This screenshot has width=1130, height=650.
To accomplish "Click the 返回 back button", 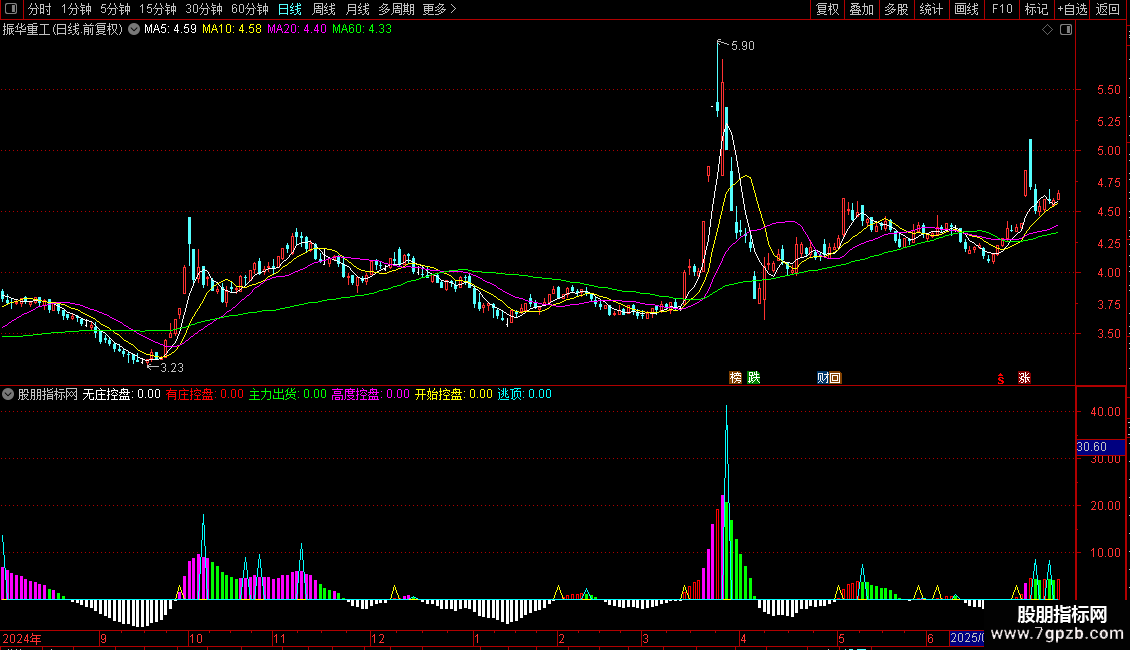I will (1108, 9).
